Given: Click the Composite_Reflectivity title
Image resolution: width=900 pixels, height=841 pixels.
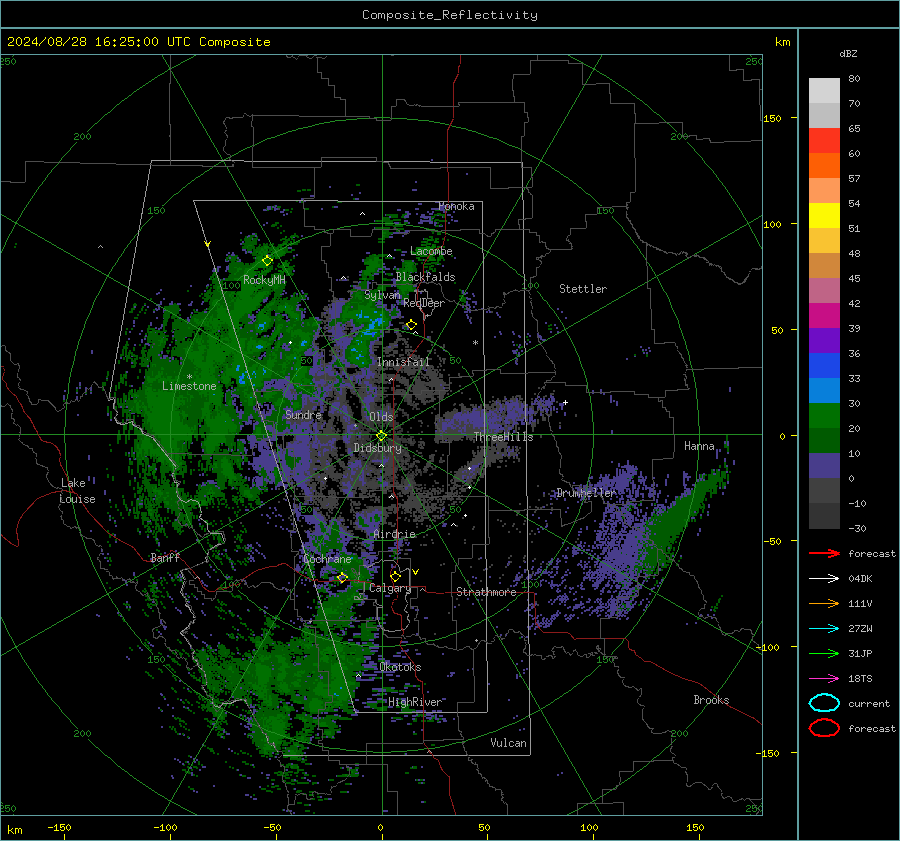Looking at the screenshot, I should [x=450, y=15].
